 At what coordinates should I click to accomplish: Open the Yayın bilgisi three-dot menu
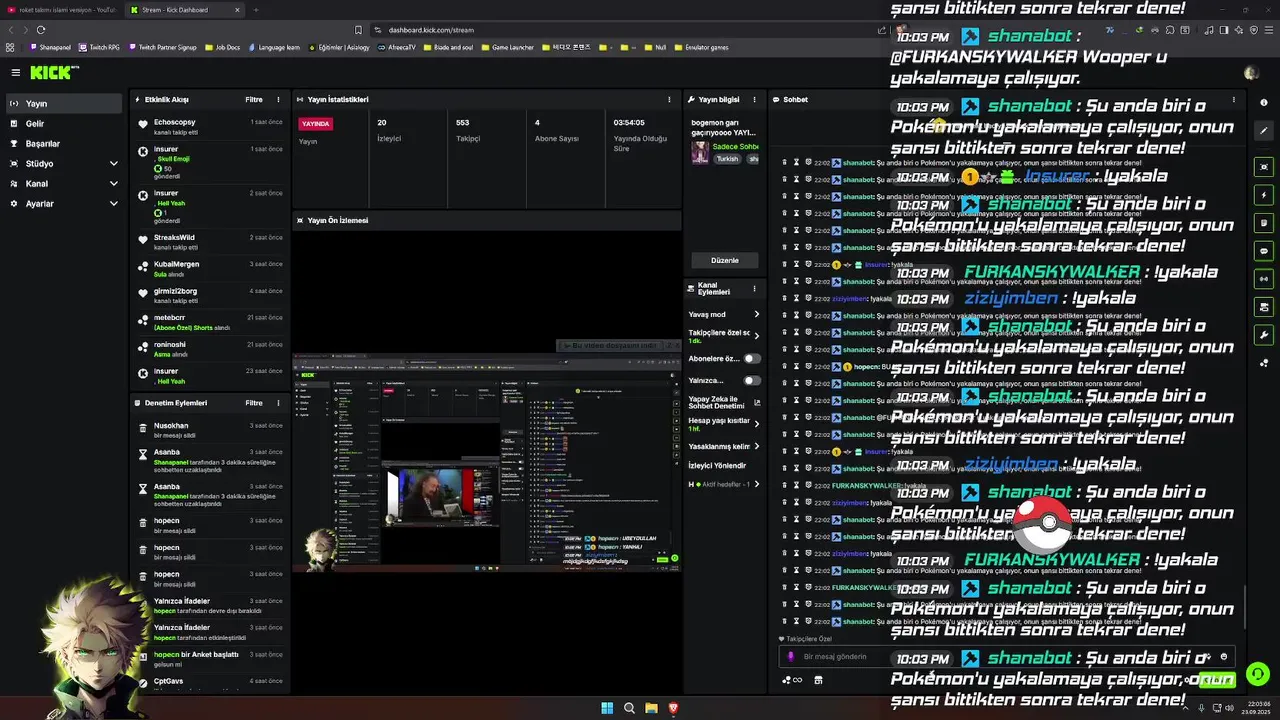coord(754,100)
